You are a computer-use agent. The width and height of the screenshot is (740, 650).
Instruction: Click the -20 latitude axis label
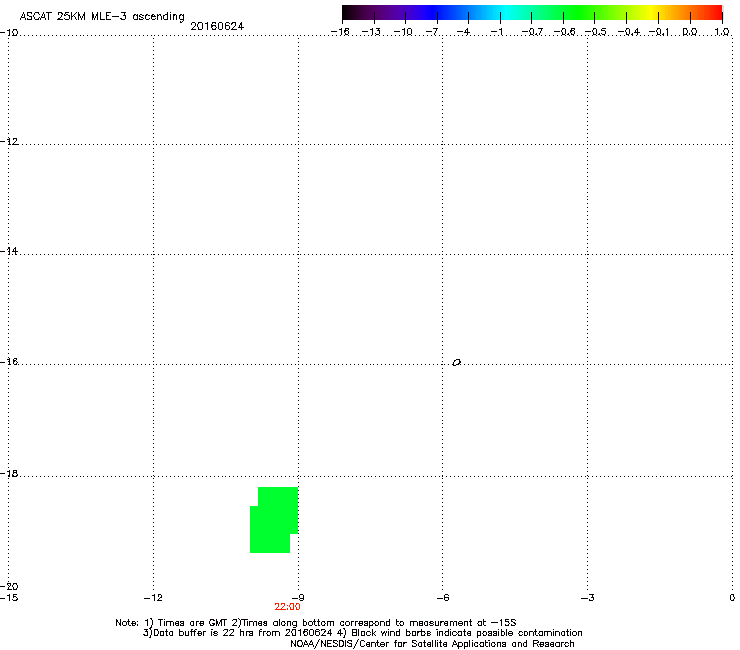(x=9, y=587)
